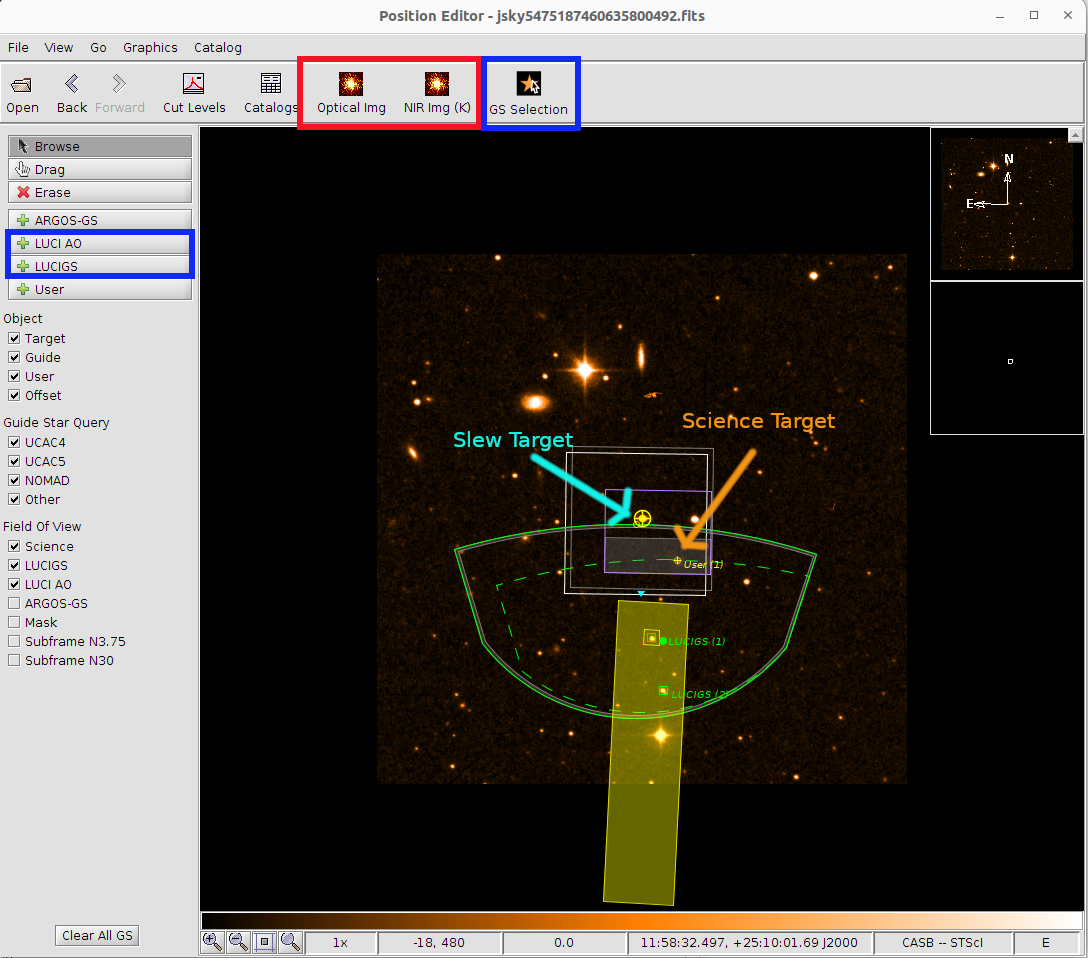Go Back using the toolbar arrow
This screenshot has width=1088, height=958.
(x=71, y=92)
